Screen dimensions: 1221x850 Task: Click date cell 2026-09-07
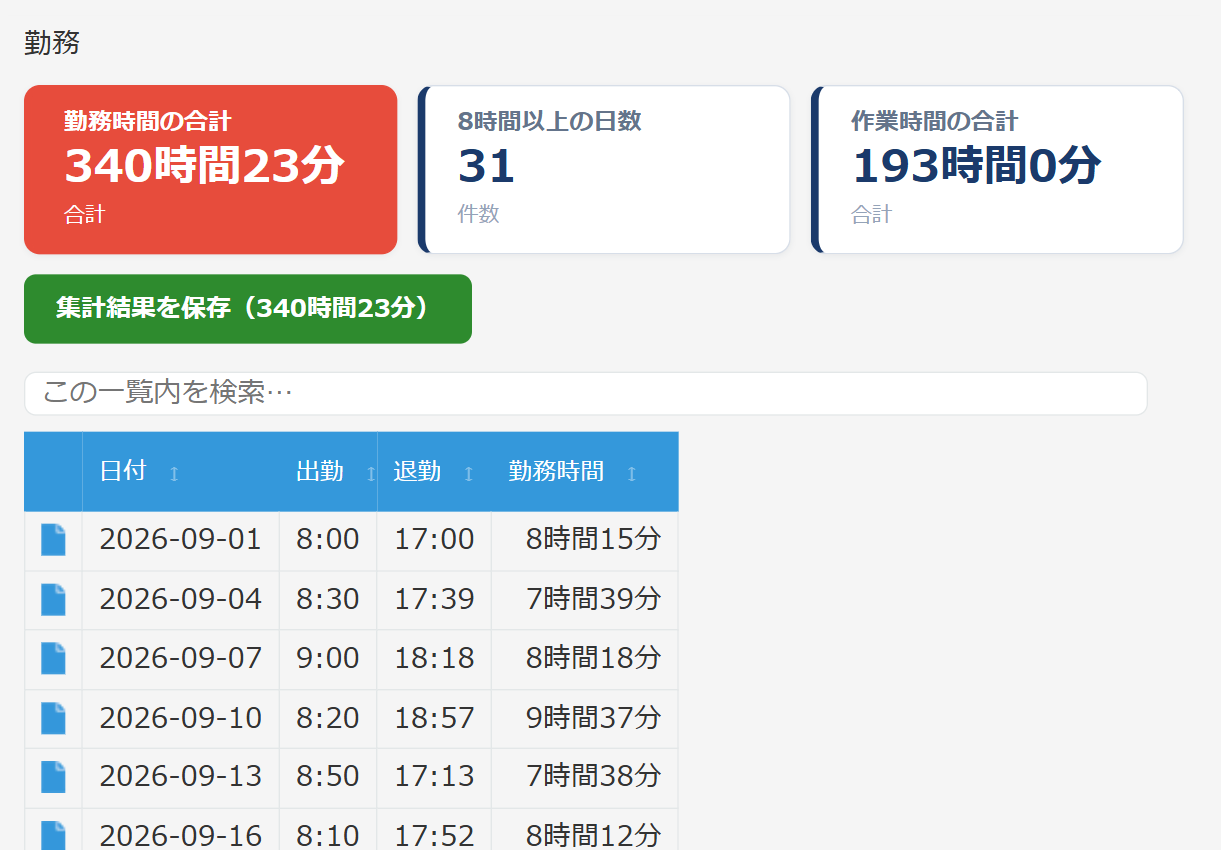pos(181,658)
